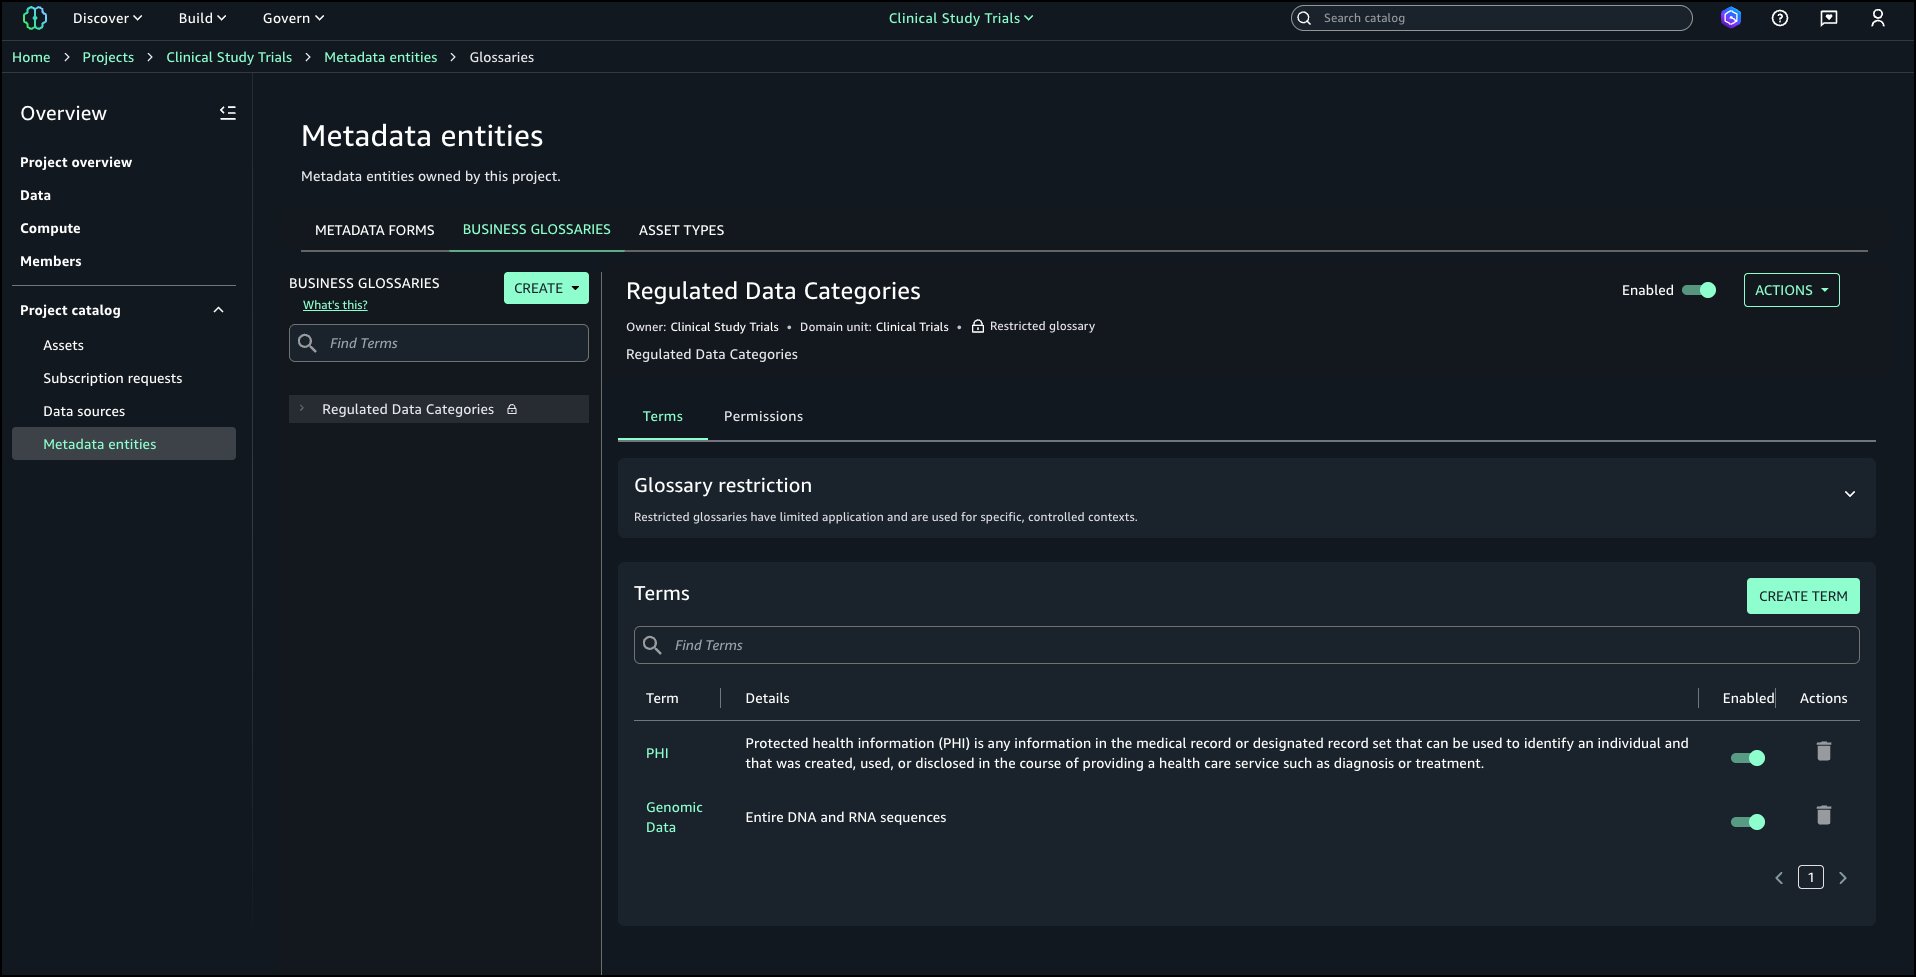Go to next page of terms
1916x977 pixels.
click(1843, 878)
